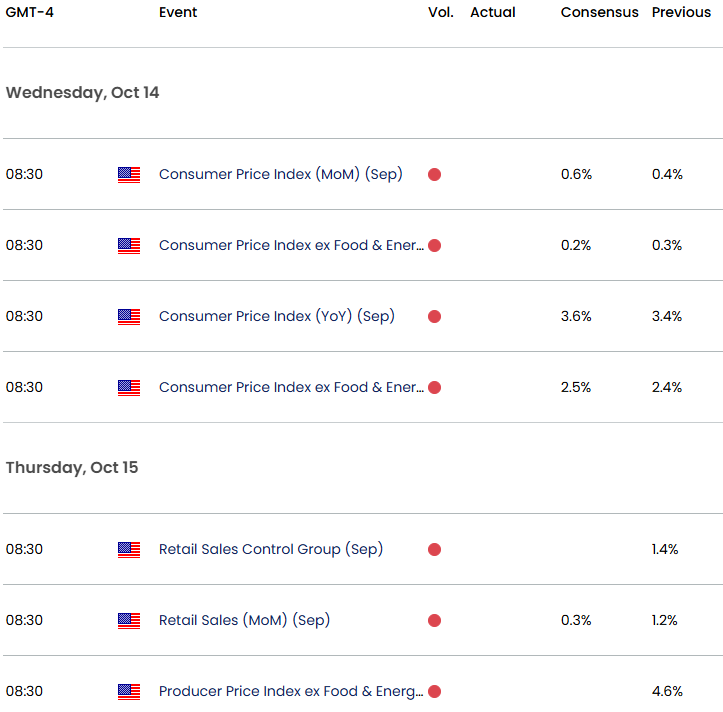The height and width of the screenshot is (712, 723).
Task: Click the red volatility dot for Retail Sales Control Group
Action: click(x=434, y=550)
